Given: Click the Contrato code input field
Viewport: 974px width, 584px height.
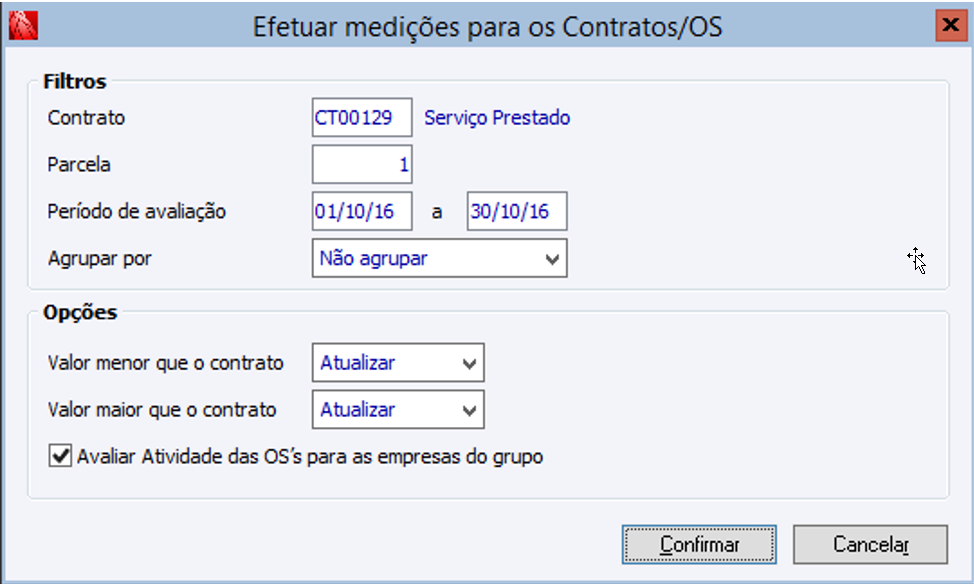Looking at the screenshot, I should tap(361, 118).
